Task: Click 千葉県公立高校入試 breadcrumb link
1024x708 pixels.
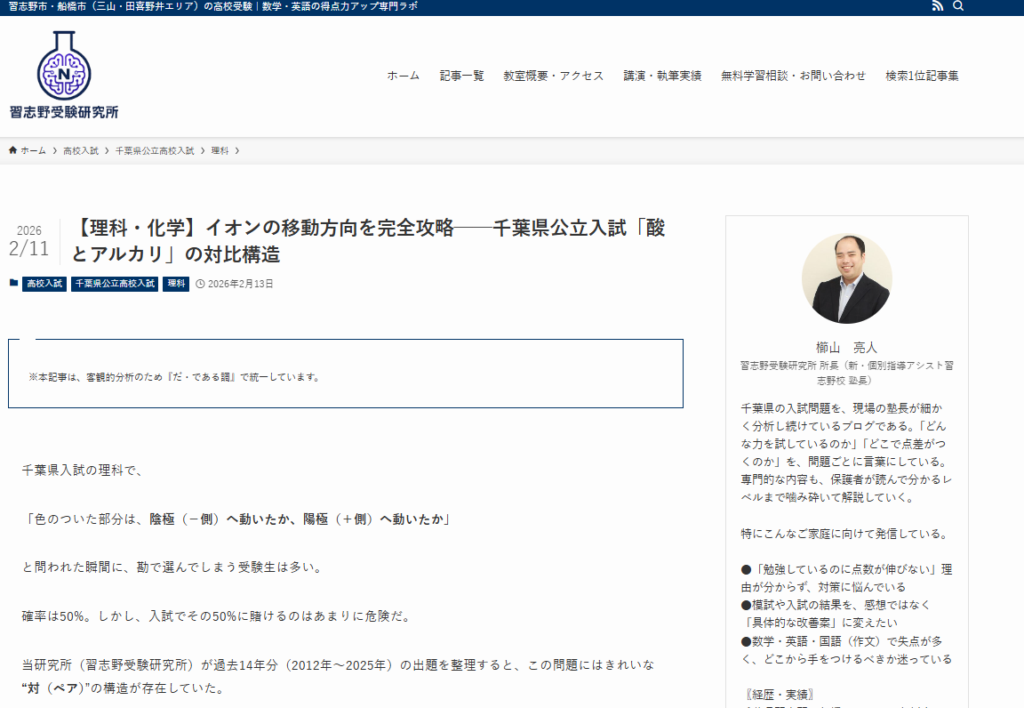Action: click(x=154, y=150)
